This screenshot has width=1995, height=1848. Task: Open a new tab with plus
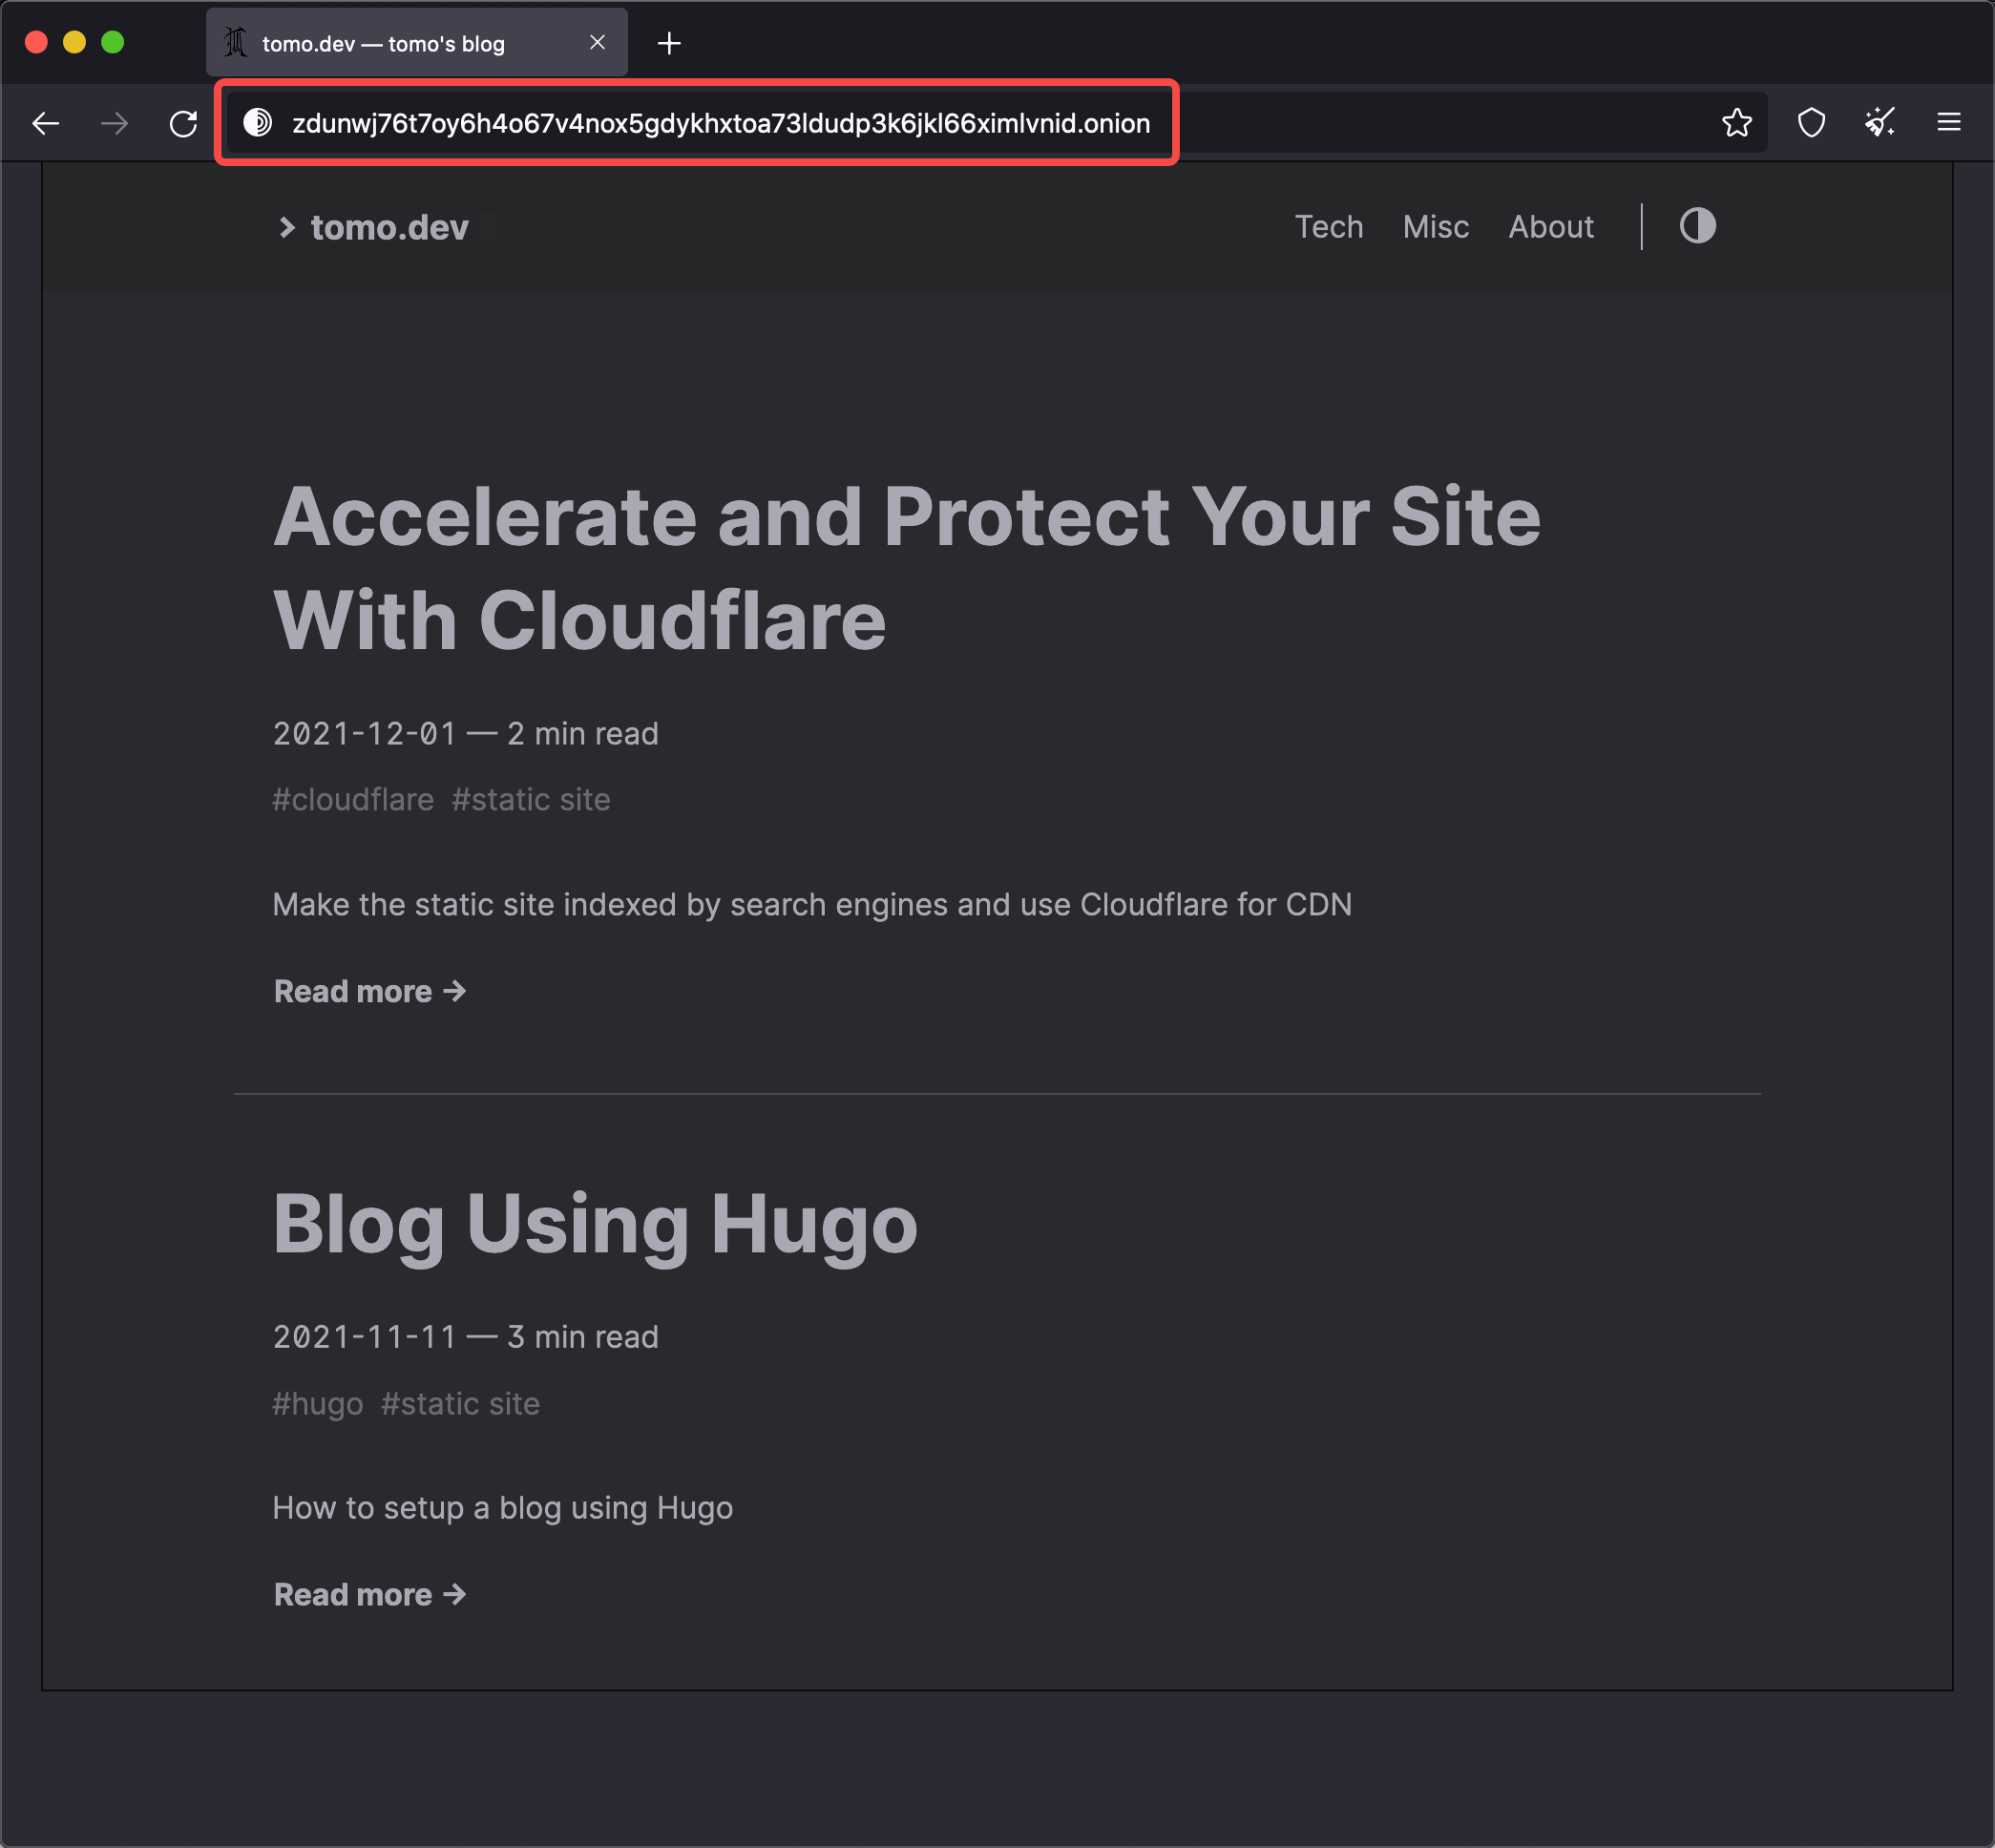[669, 43]
